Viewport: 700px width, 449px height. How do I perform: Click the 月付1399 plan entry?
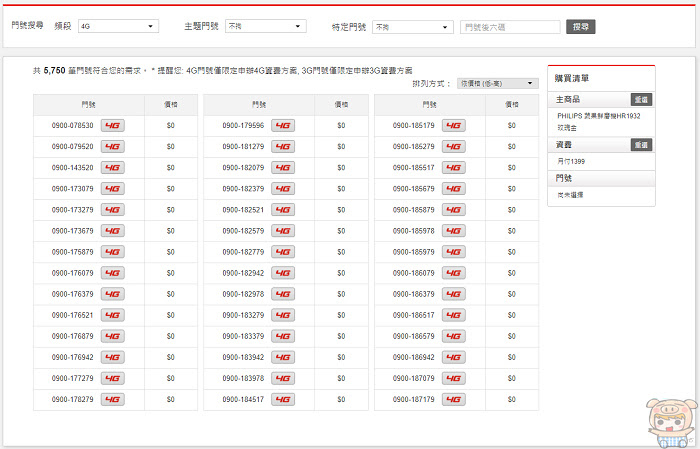click(x=571, y=161)
